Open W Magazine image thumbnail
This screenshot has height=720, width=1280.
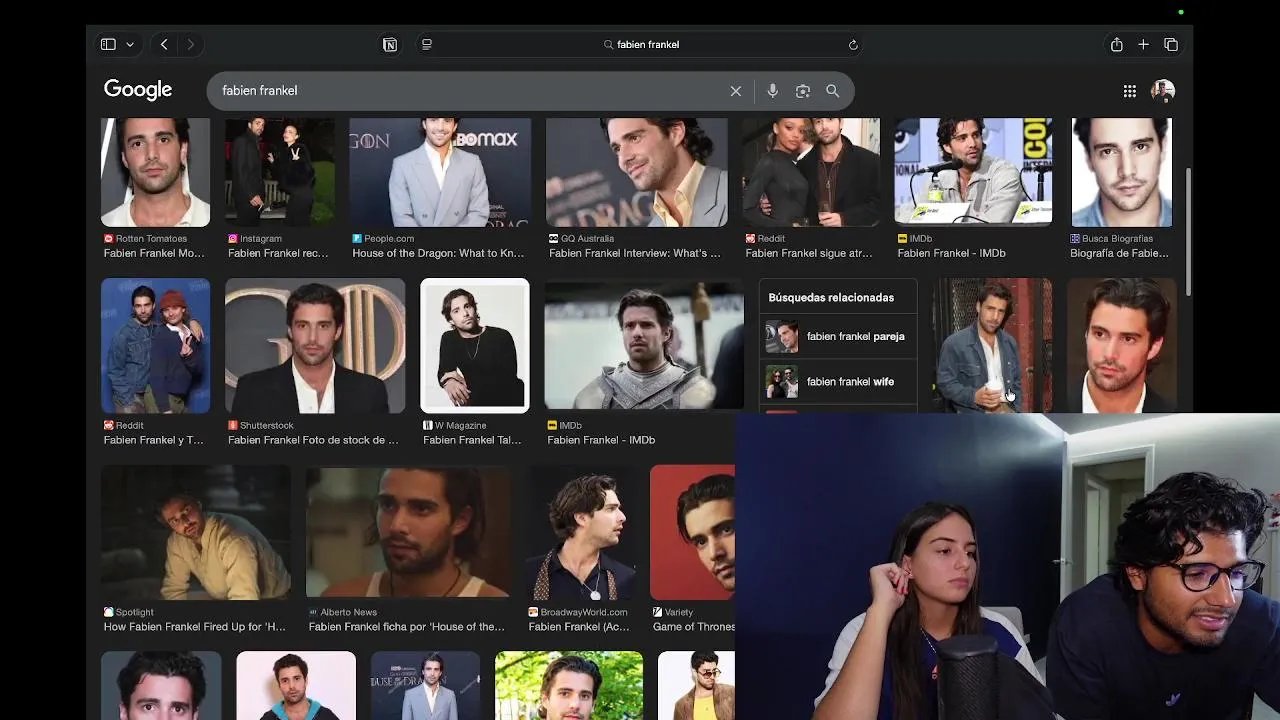click(475, 346)
